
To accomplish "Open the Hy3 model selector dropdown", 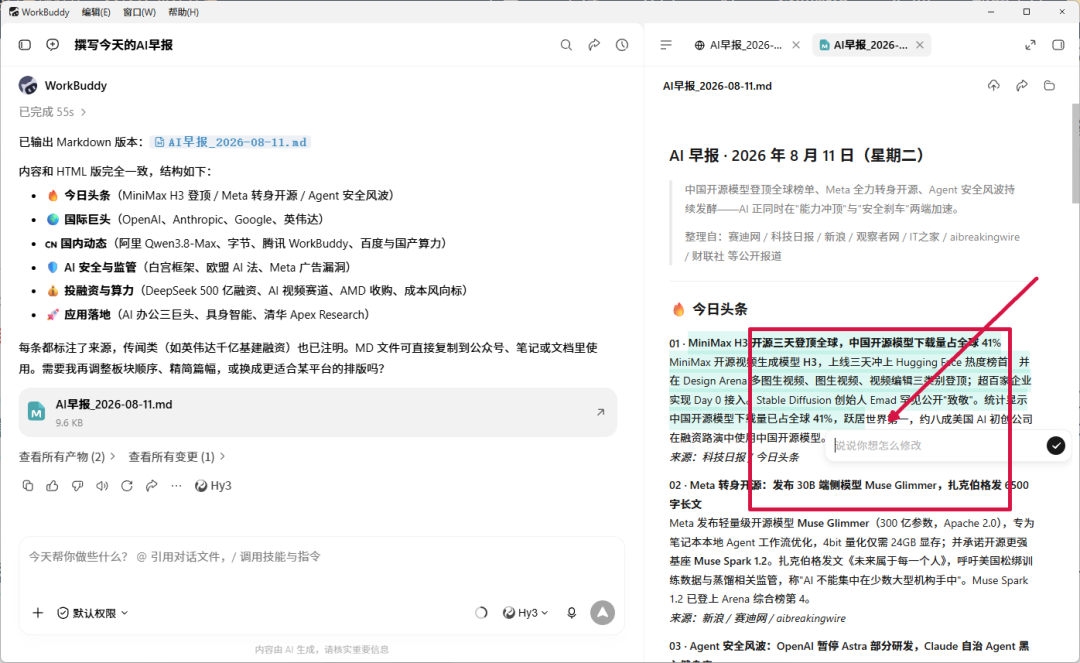I will point(526,613).
